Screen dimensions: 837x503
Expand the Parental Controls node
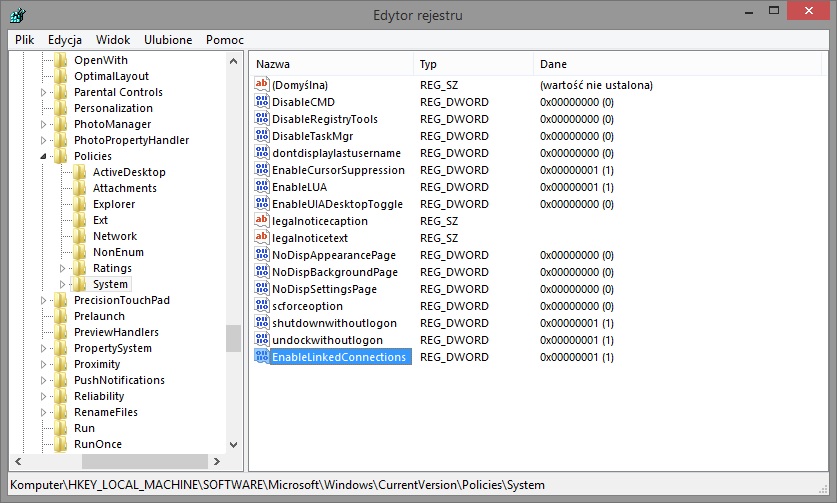click(x=43, y=92)
